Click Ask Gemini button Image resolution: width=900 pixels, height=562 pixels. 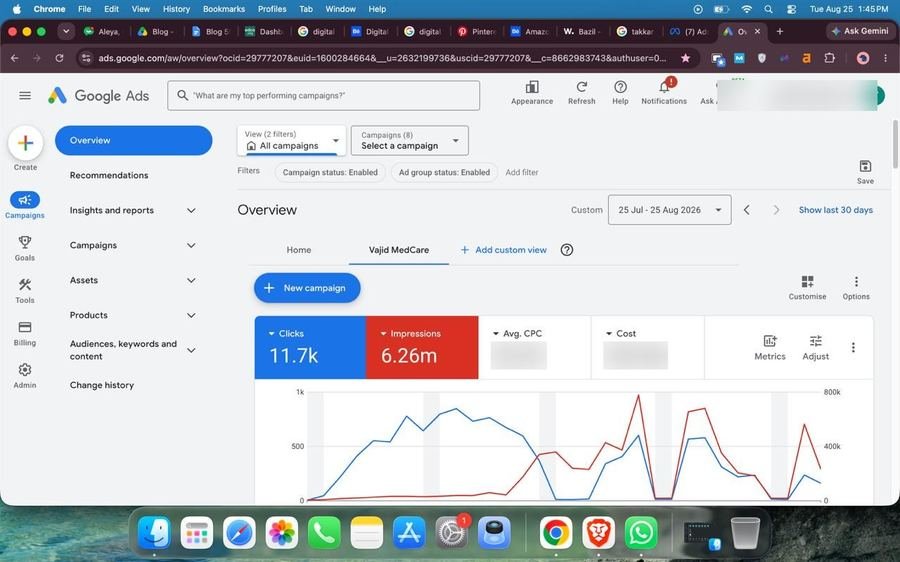coord(859,31)
